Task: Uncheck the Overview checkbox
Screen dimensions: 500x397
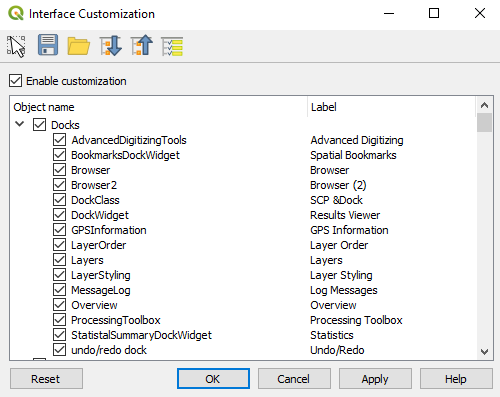Action: (x=59, y=305)
